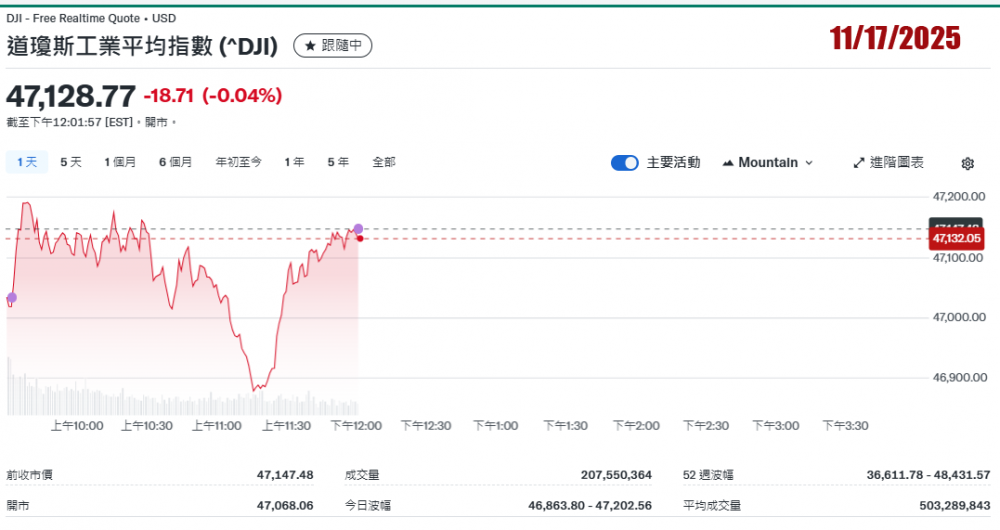Viewport: 1000px width, 530px height.
Task: Select the 1天 time range tab
Action: tap(27, 162)
